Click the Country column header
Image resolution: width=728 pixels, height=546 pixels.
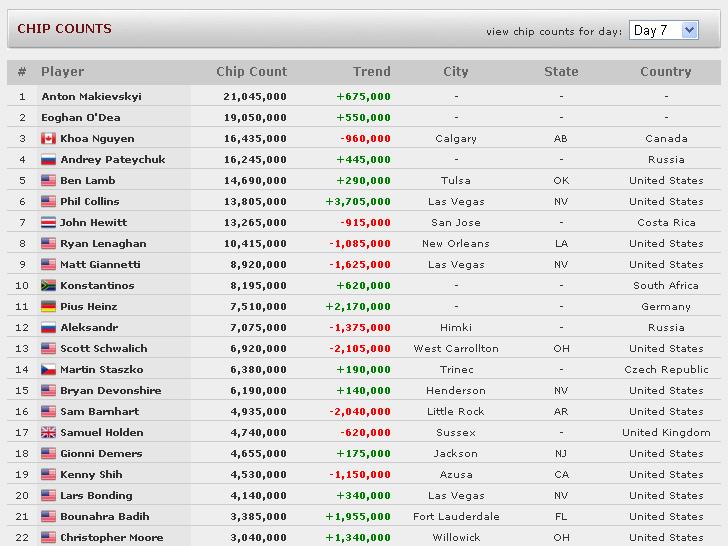[666, 72]
